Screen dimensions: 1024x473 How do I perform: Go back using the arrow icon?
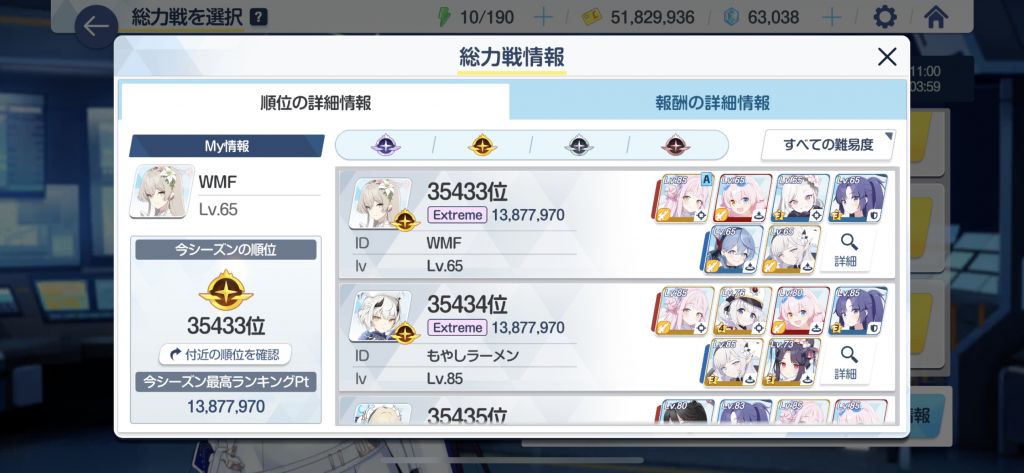click(x=96, y=26)
